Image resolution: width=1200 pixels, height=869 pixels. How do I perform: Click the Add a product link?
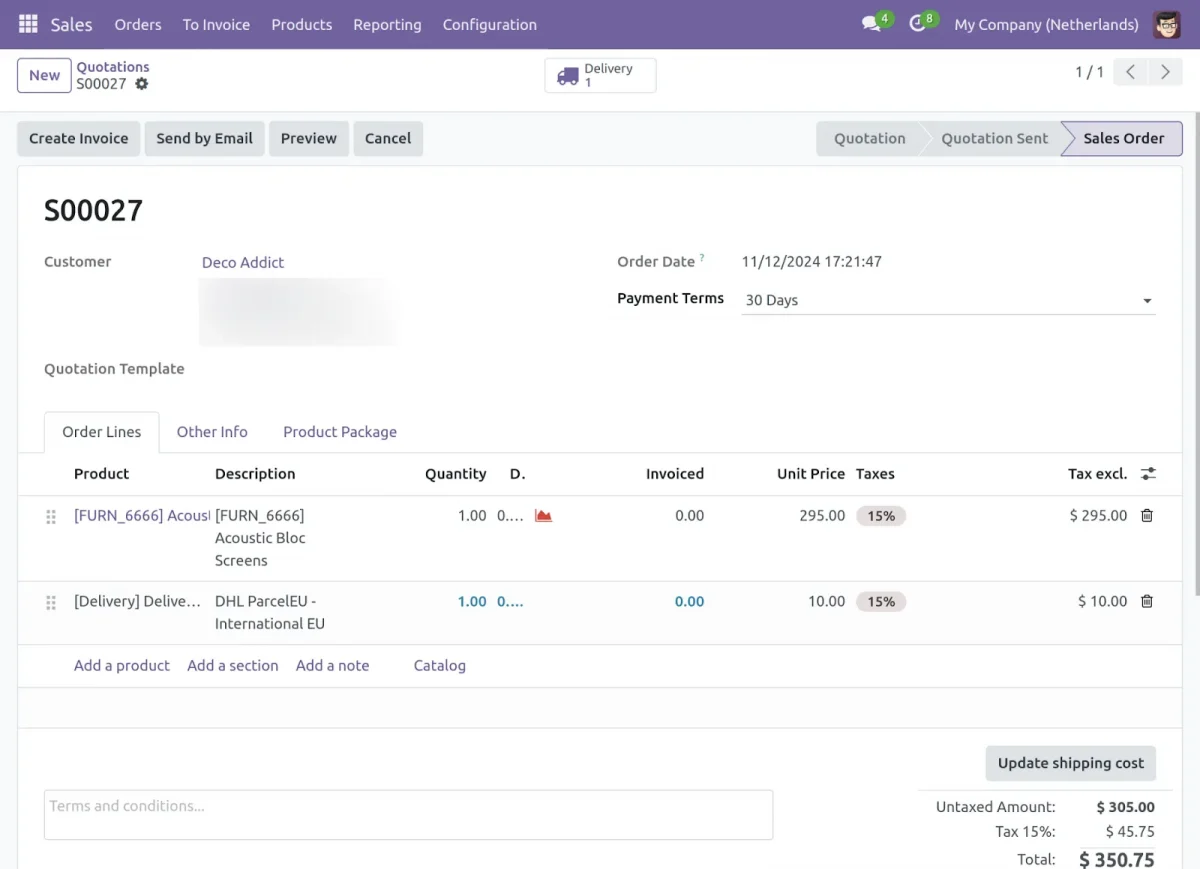coord(122,666)
